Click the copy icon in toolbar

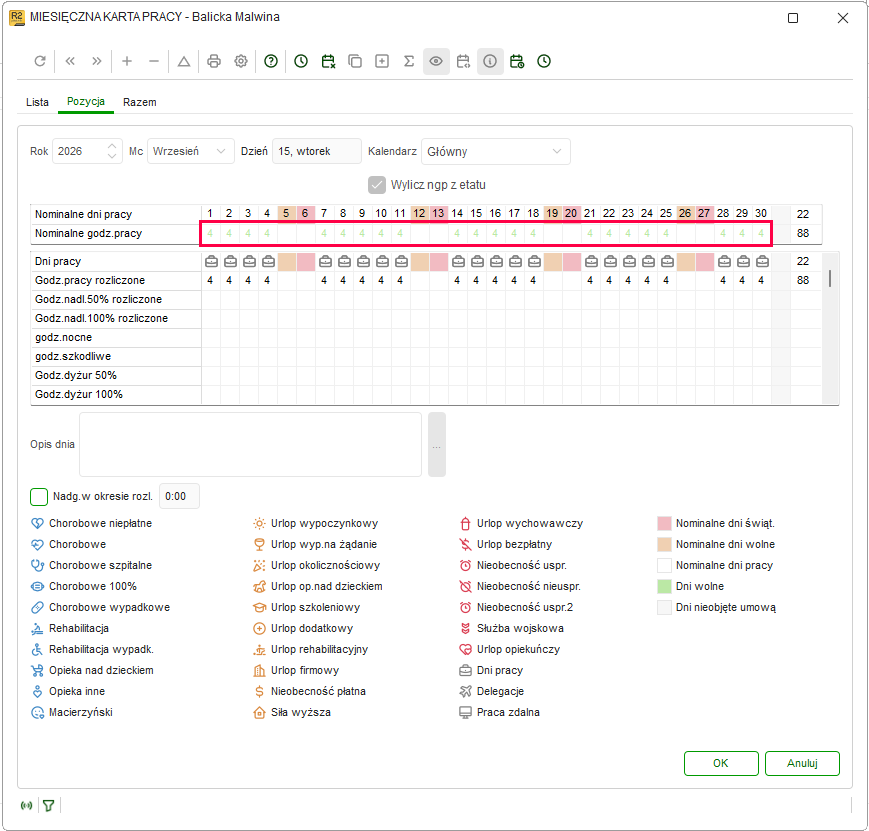click(355, 61)
